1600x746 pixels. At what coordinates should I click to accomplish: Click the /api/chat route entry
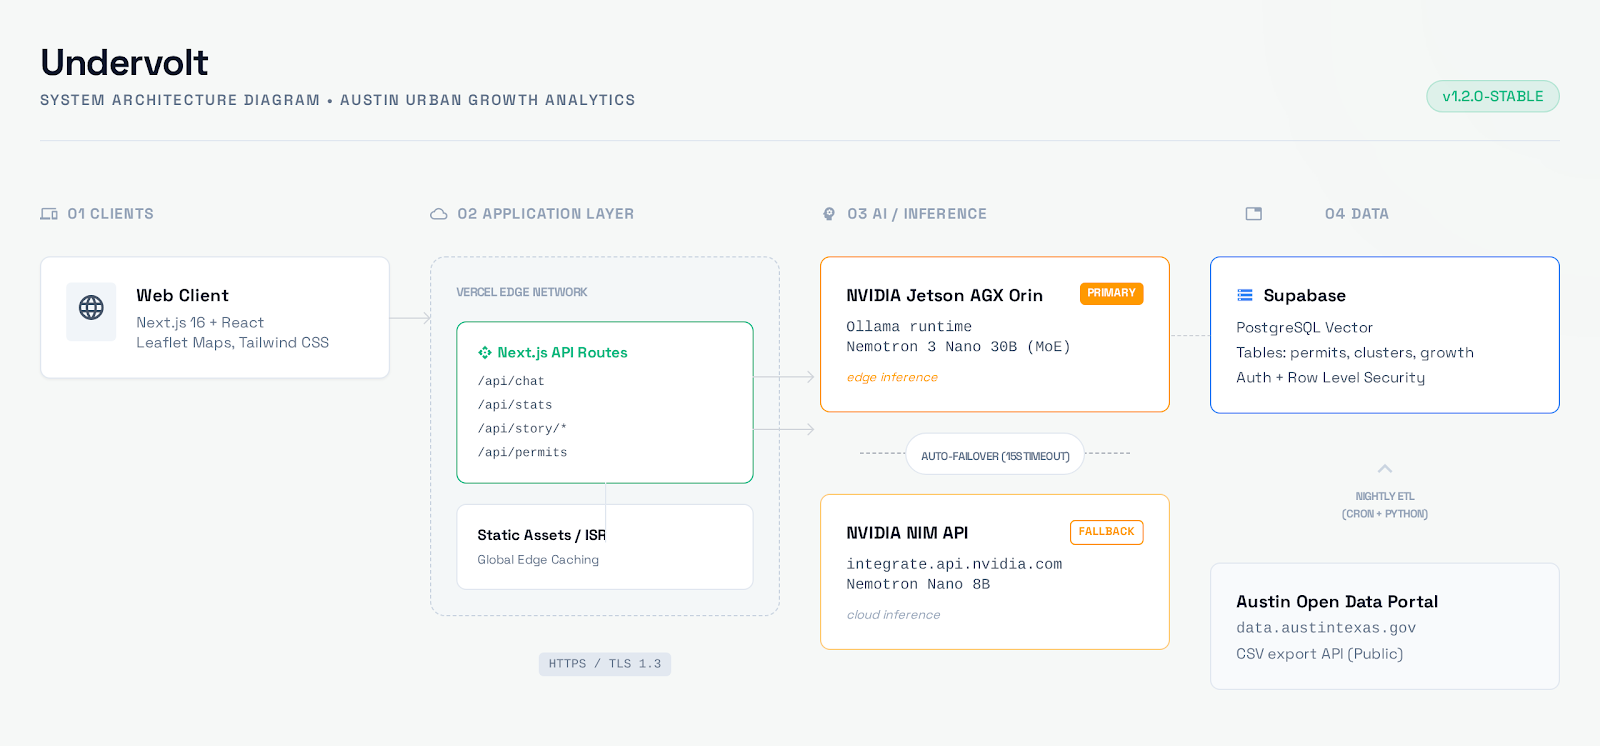coord(511,382)
